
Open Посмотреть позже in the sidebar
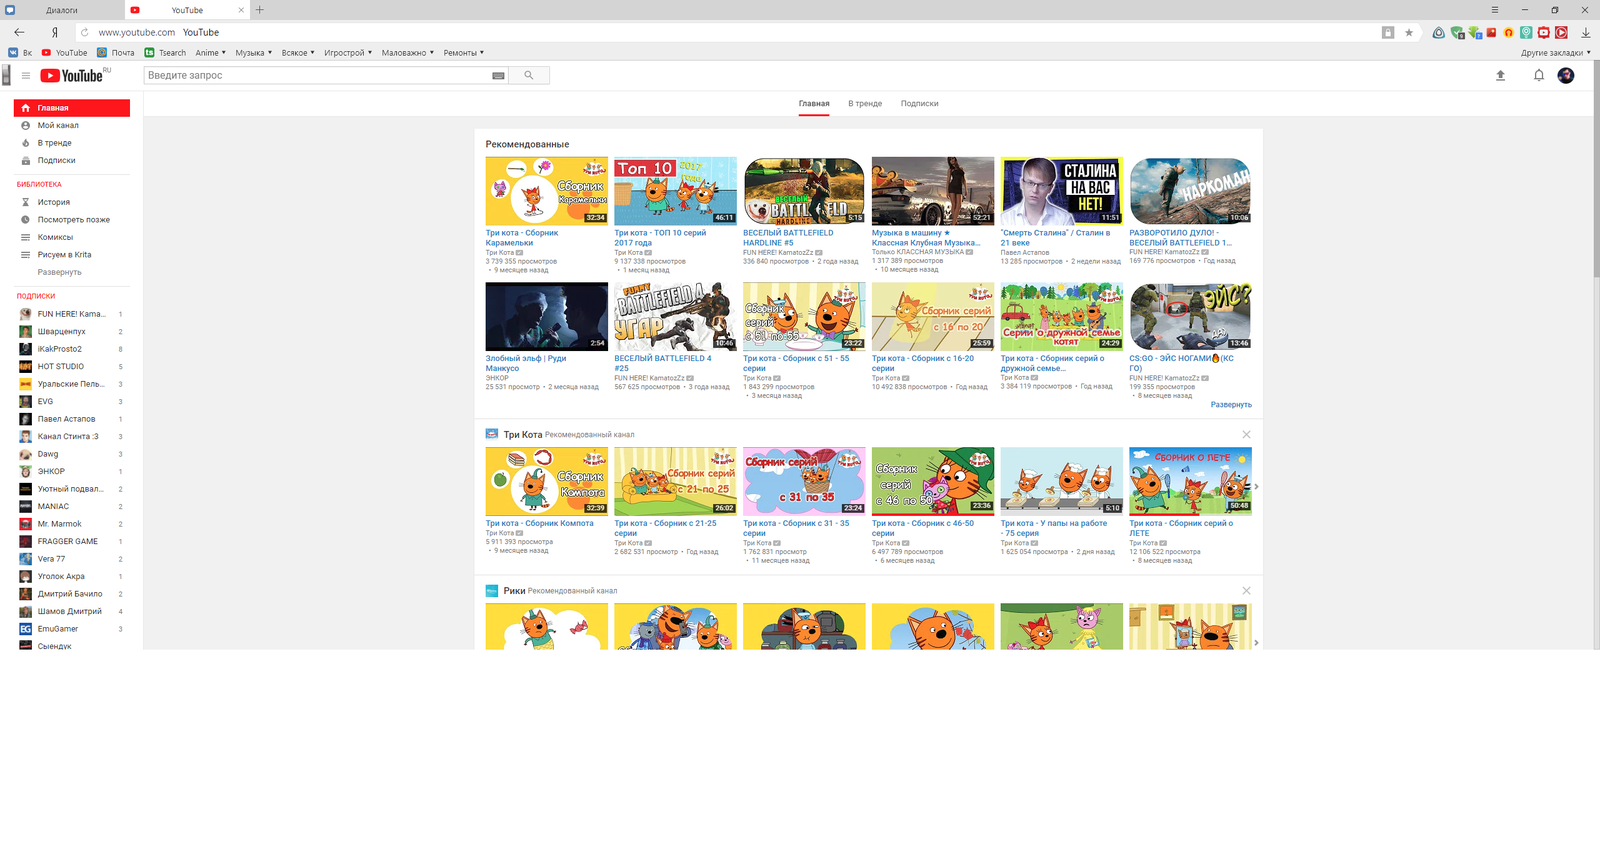coord(72,220)
